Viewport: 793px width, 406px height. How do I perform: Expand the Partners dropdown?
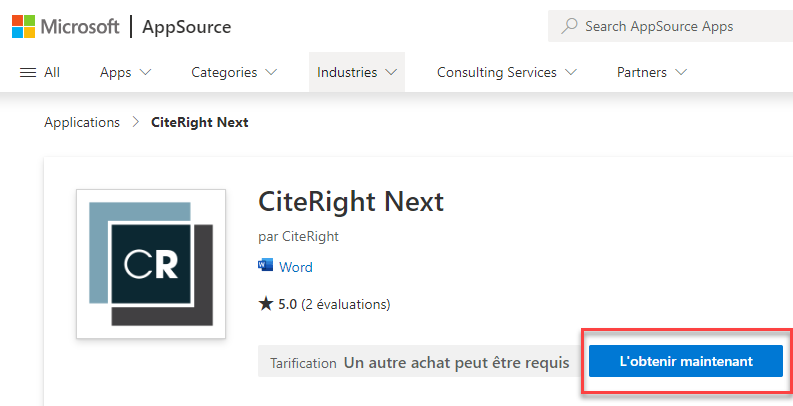coord(652,72)
